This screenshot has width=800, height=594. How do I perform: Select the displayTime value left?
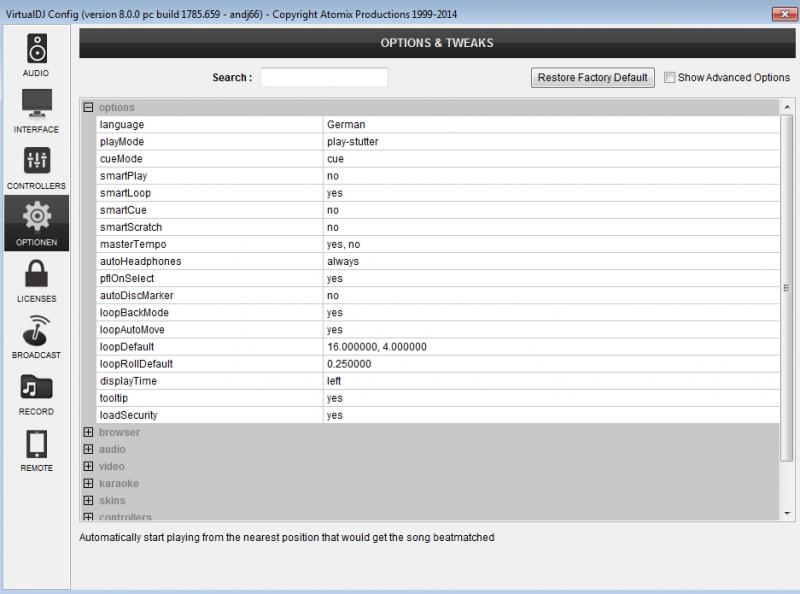click(x=334, y=381)
